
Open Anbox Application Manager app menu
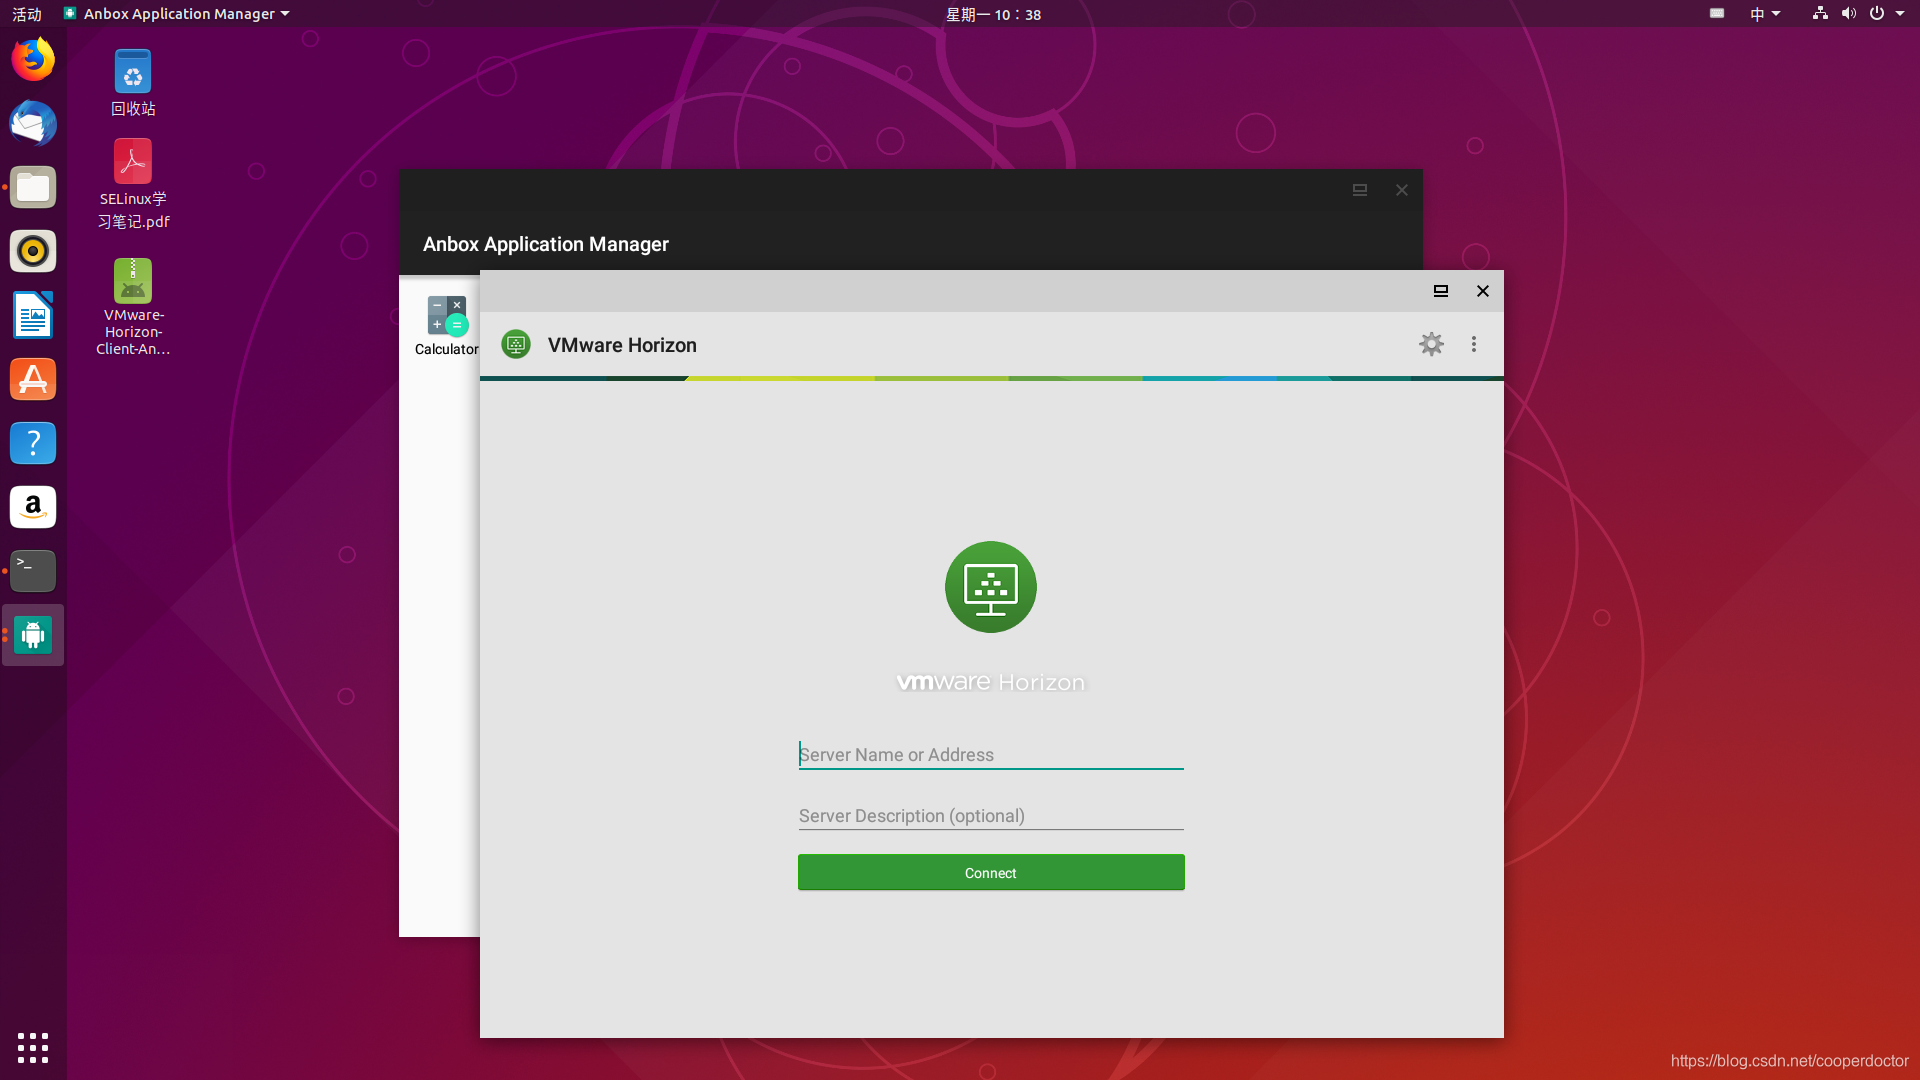coord(176,14)
